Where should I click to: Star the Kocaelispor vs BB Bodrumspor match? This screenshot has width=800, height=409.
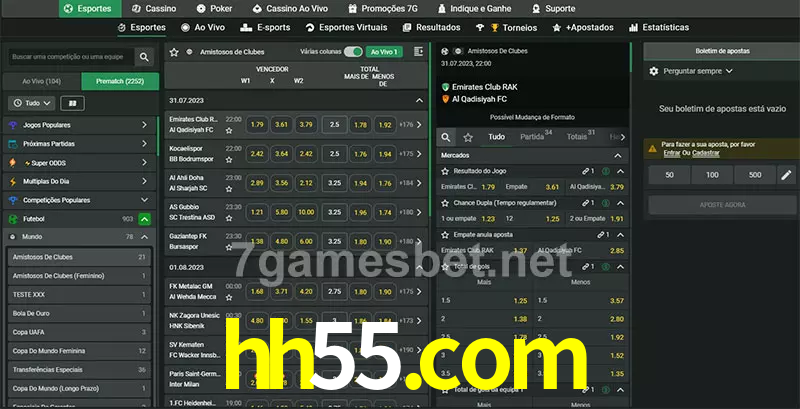coord(229,160)
